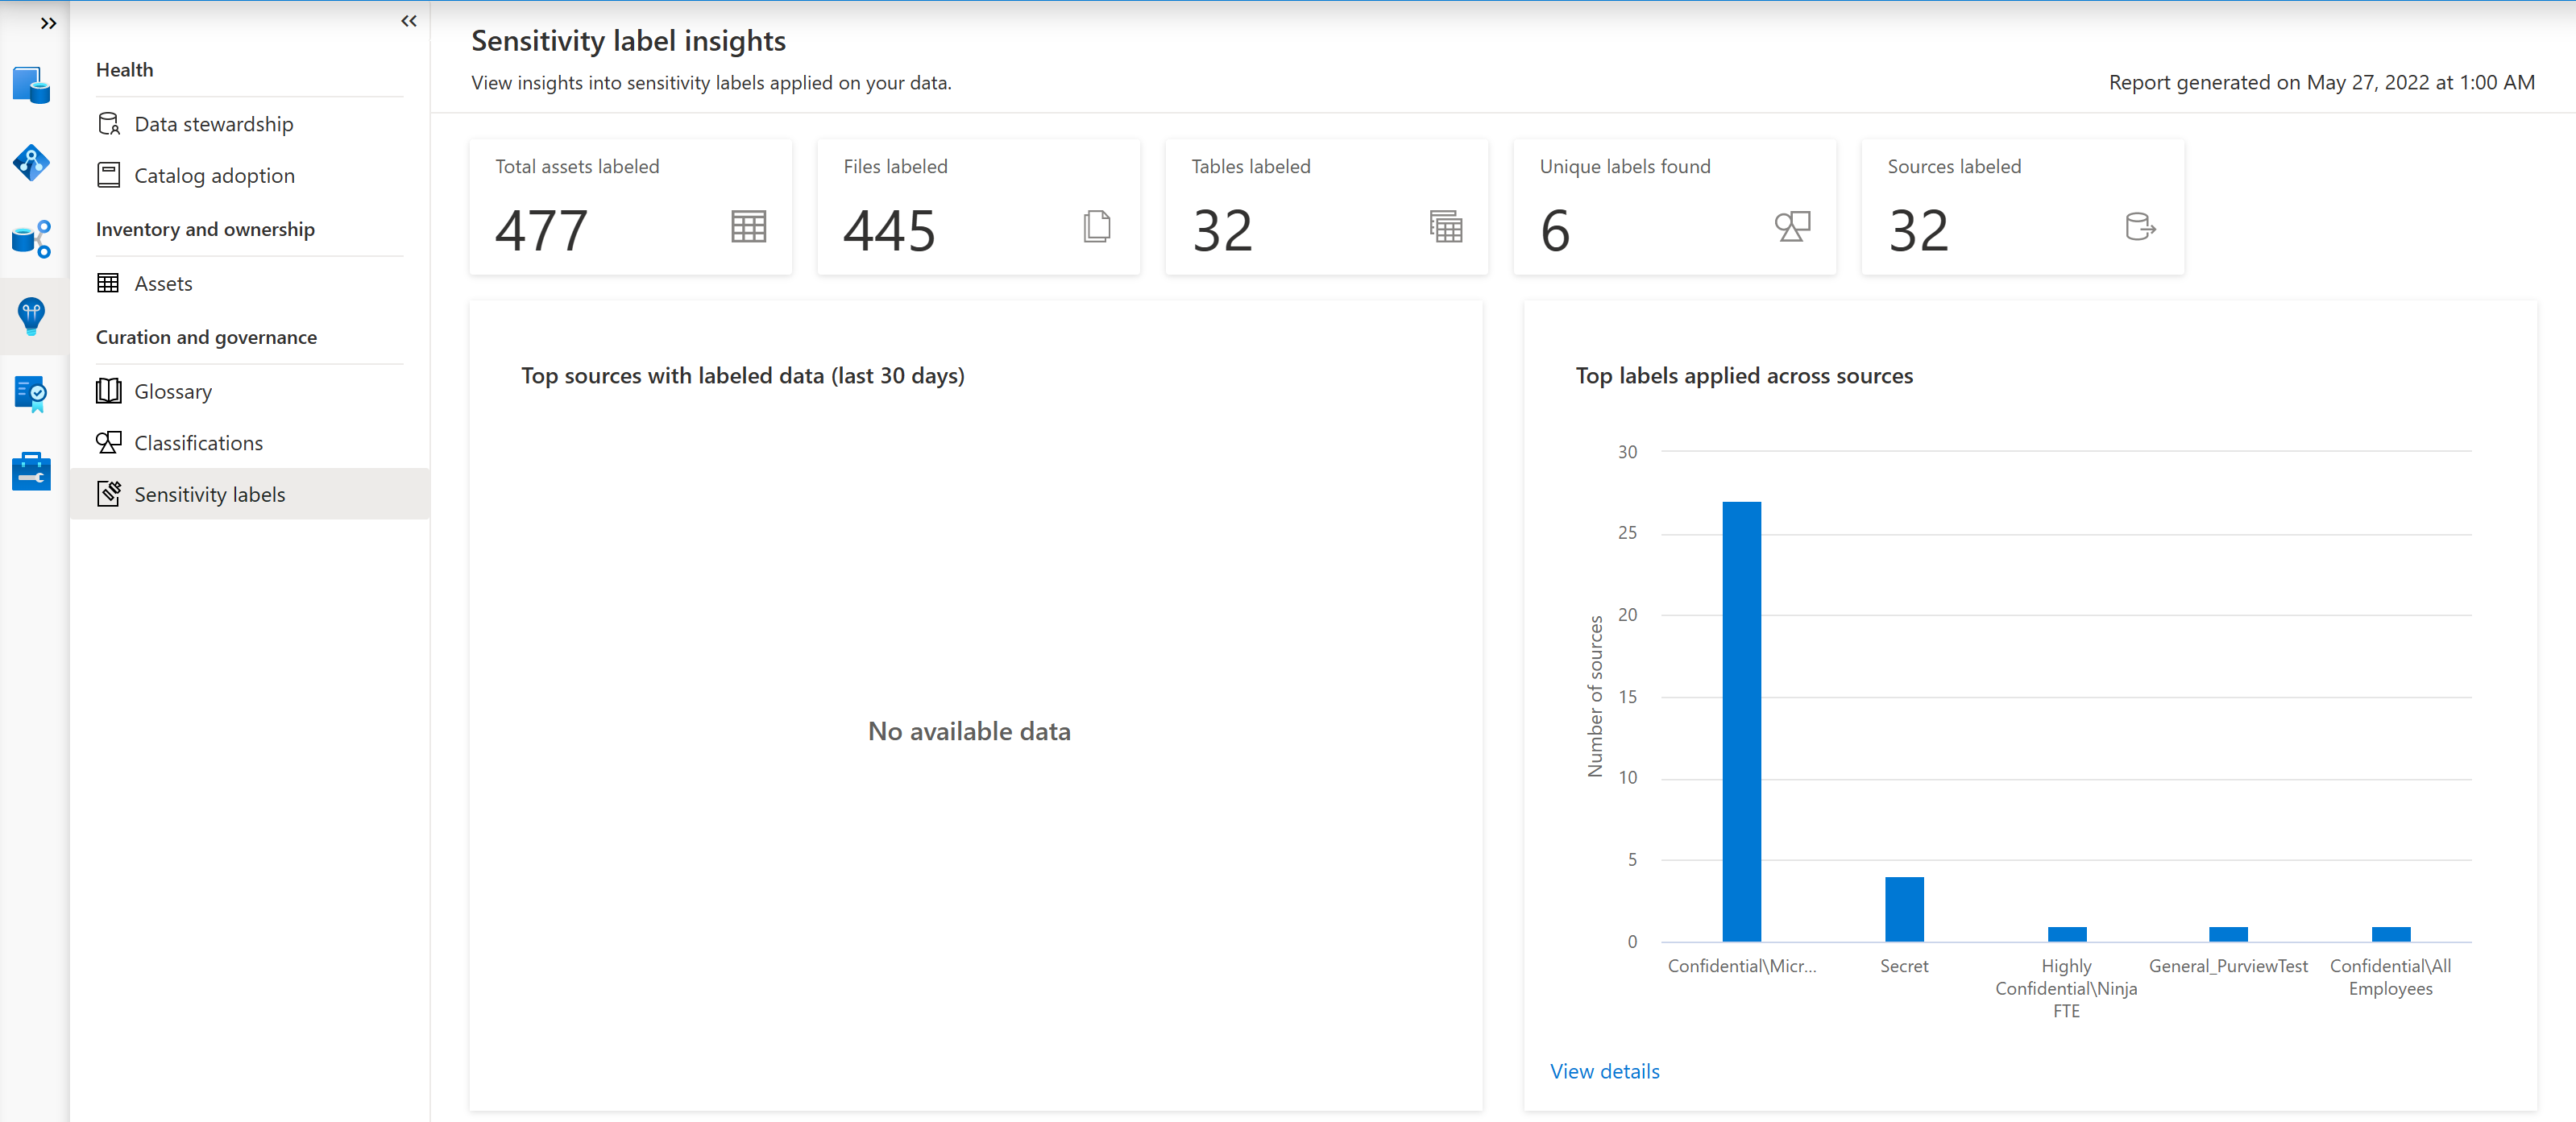This screenshot has height=1122, width=2576.
Task: Click the Sensitivity labels icon in sidebar
Action: [x=107, y=493]
